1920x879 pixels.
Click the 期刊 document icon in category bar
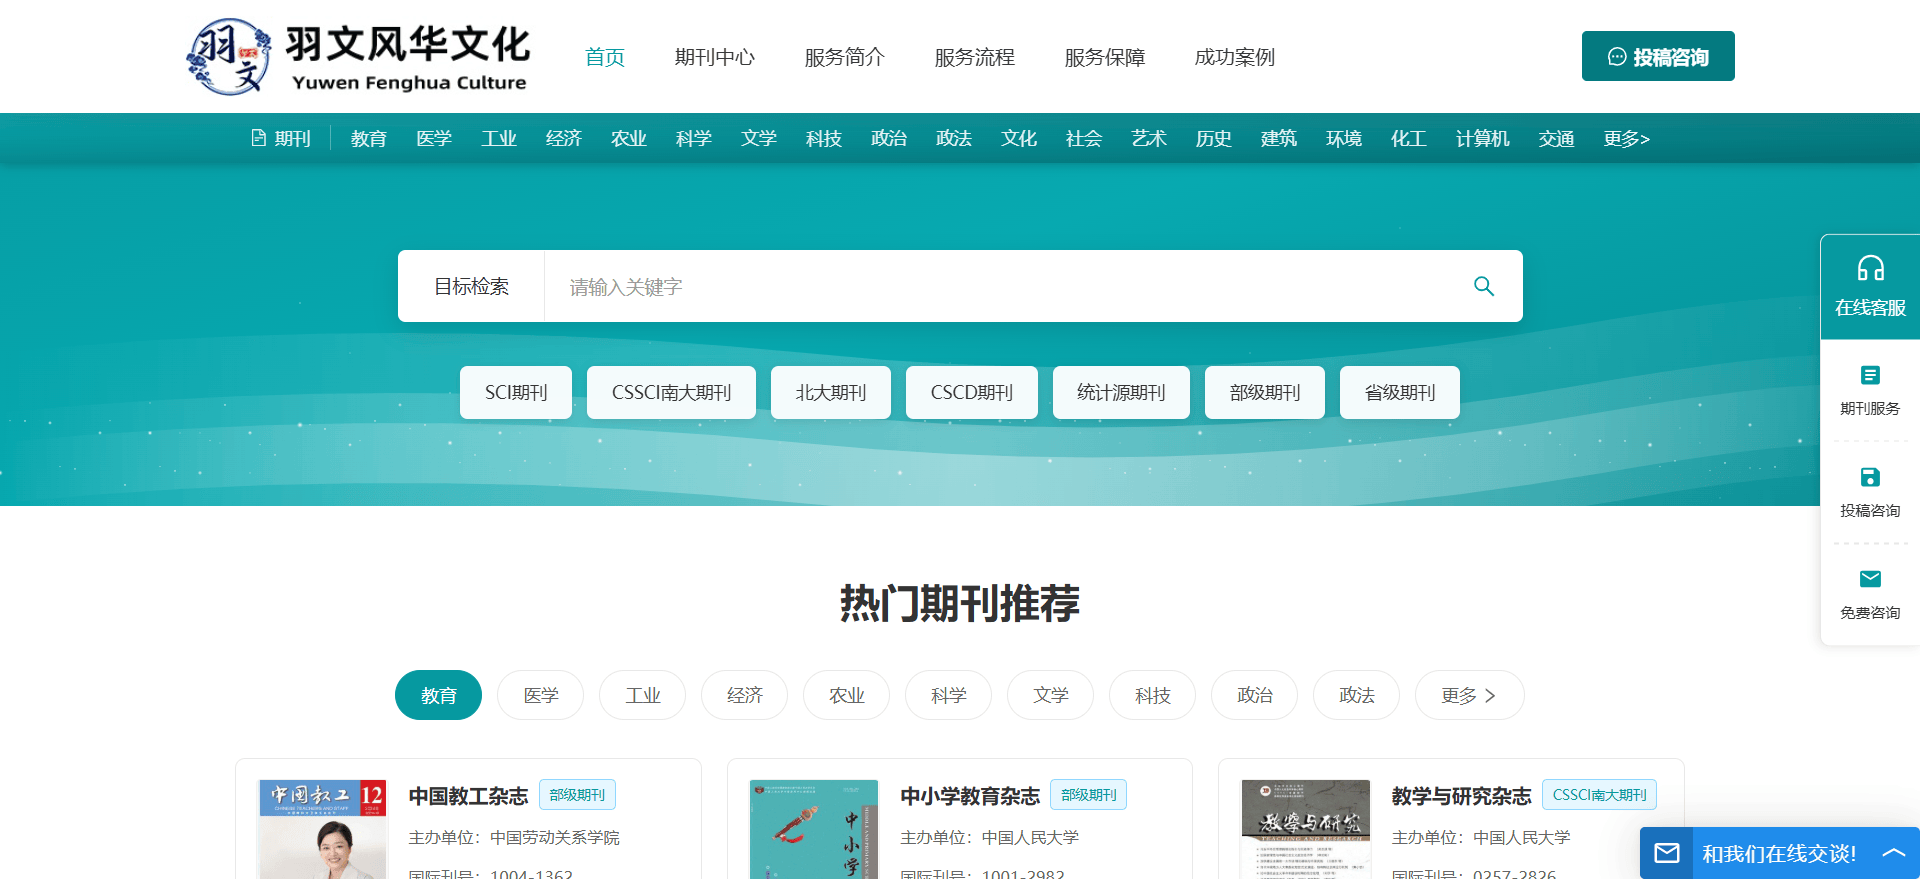259,138
